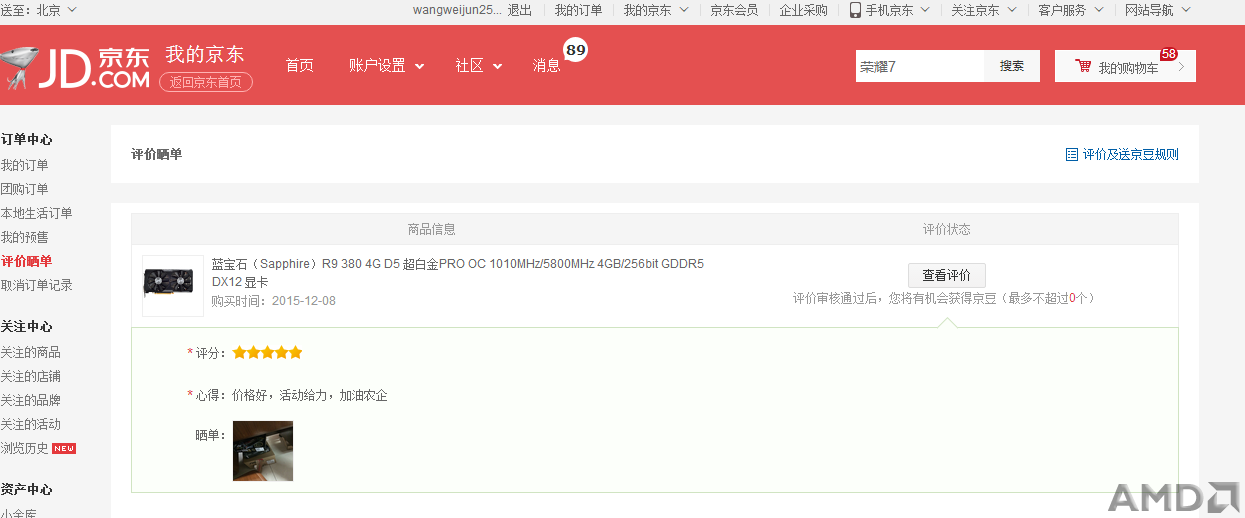Image resolution: width=1245 pixels, height=518 pixels.
Task: Click the NEW badge beside 浏览历史
Action: [64, 448]
